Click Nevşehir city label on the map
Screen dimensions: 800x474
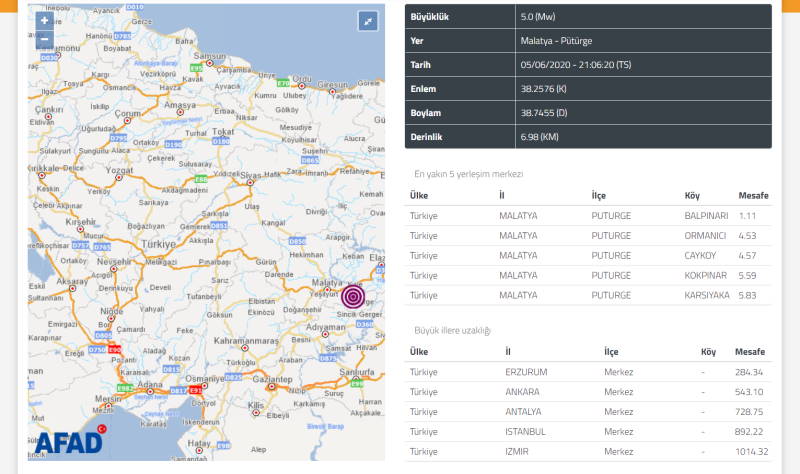[x=114, y=261]
